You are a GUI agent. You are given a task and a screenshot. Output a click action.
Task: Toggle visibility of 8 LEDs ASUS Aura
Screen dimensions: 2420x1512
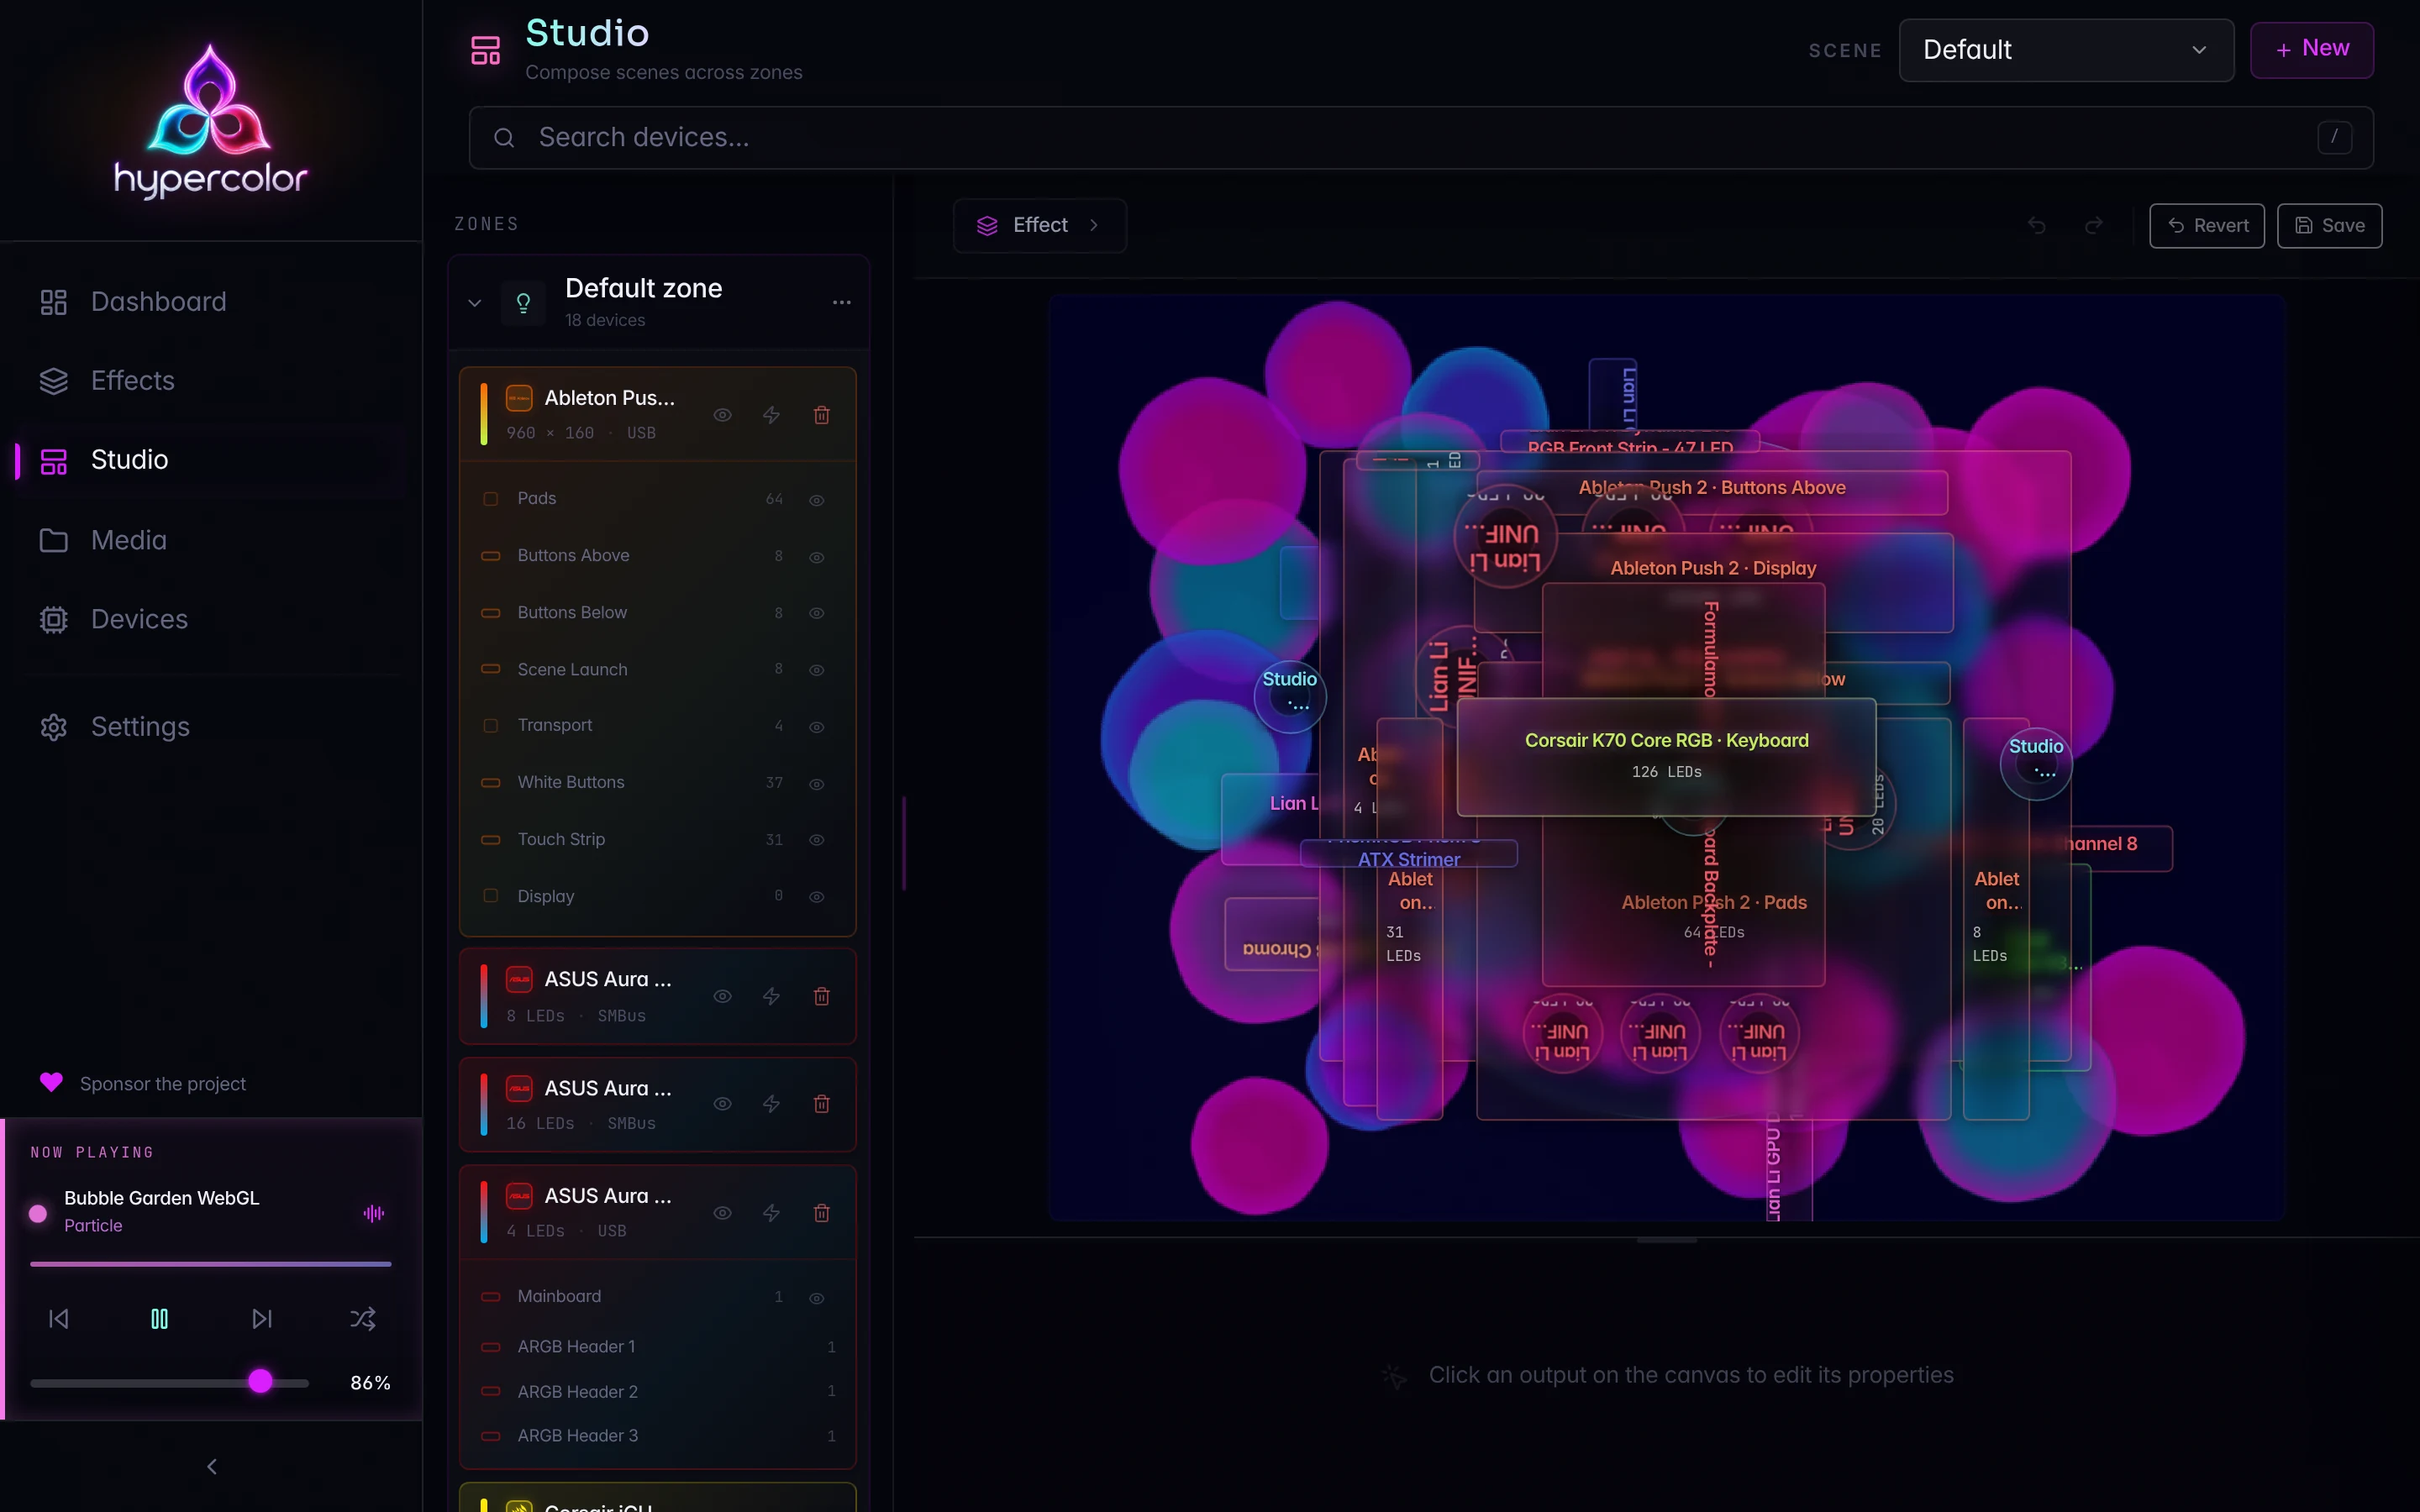(722, 996)
